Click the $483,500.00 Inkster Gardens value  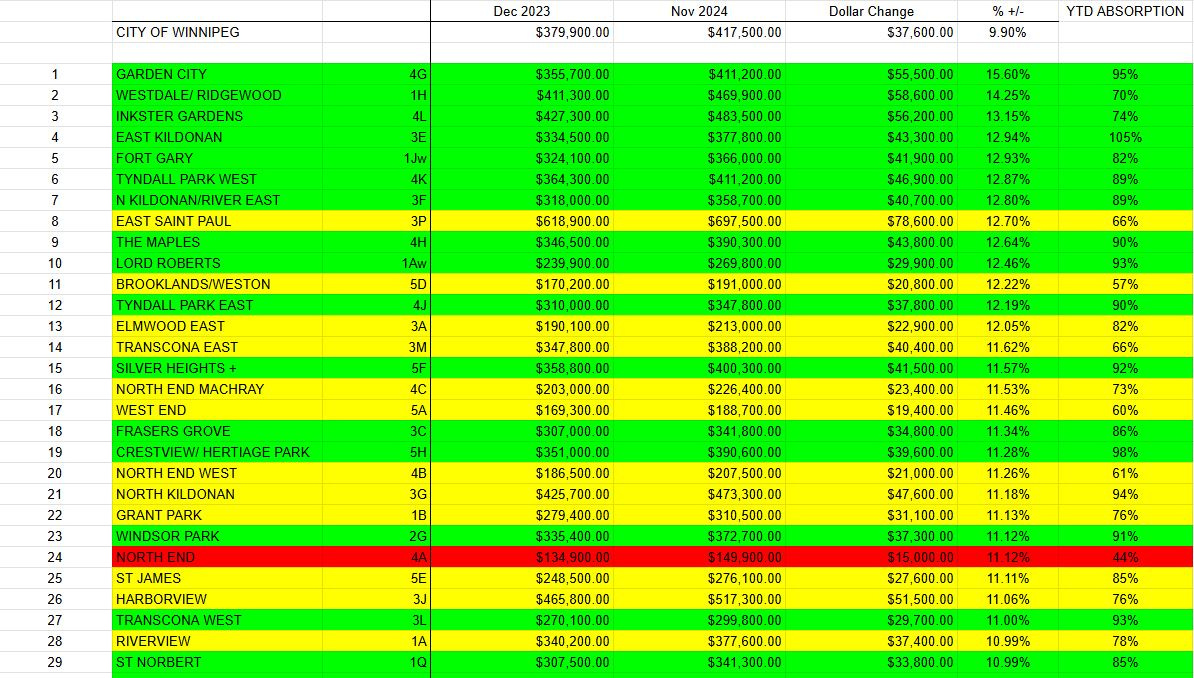(x=699, y=116)
